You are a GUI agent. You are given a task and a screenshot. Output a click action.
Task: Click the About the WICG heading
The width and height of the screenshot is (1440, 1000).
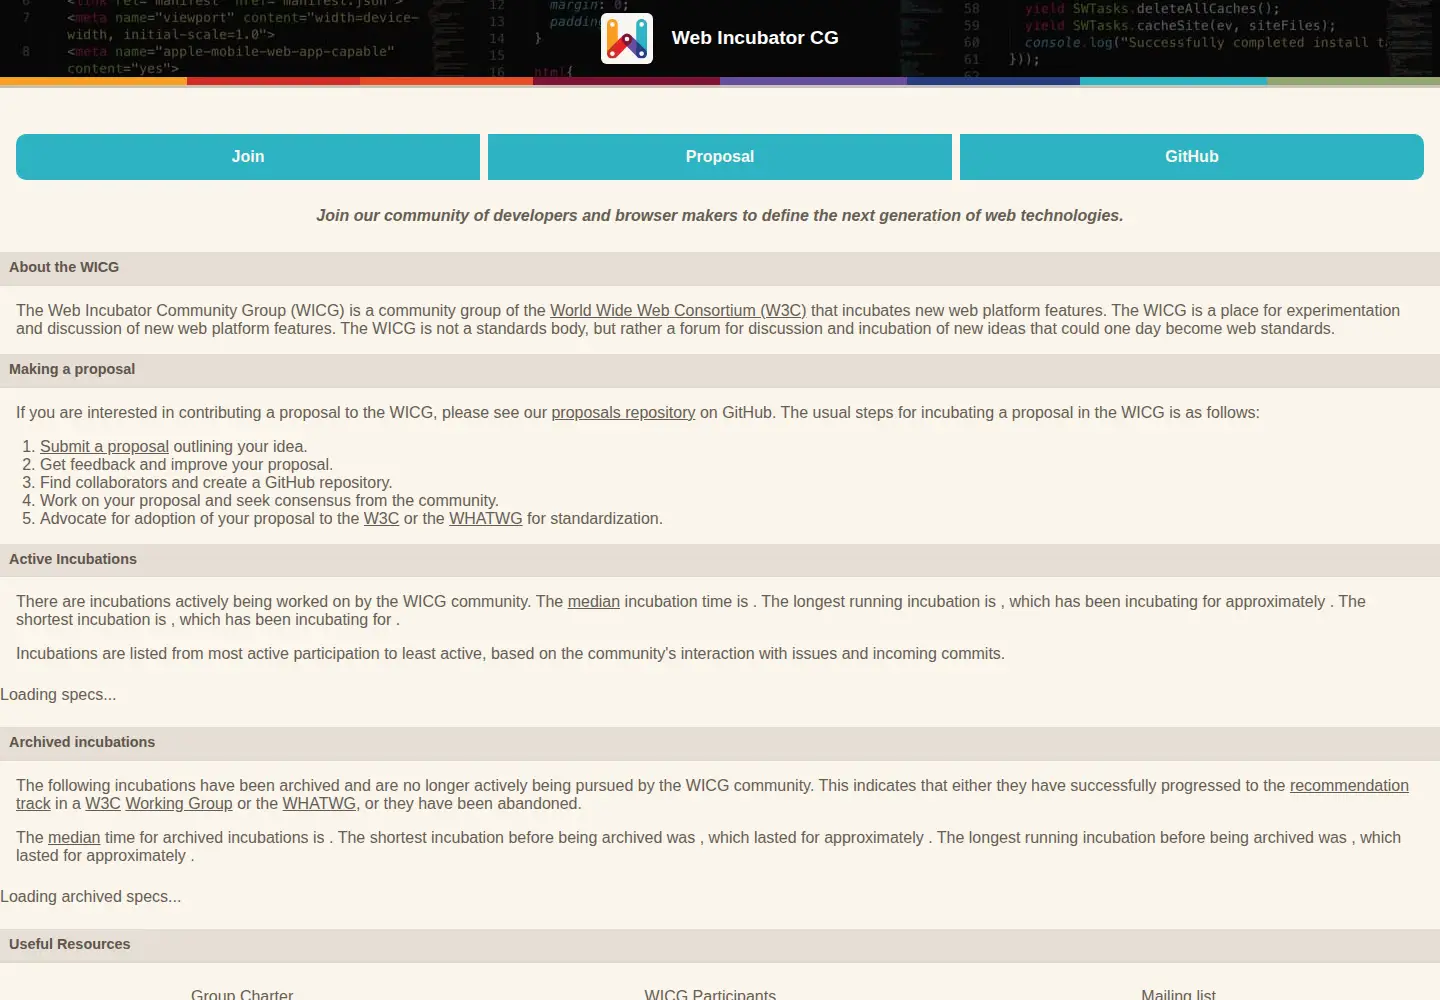[64, 267]
